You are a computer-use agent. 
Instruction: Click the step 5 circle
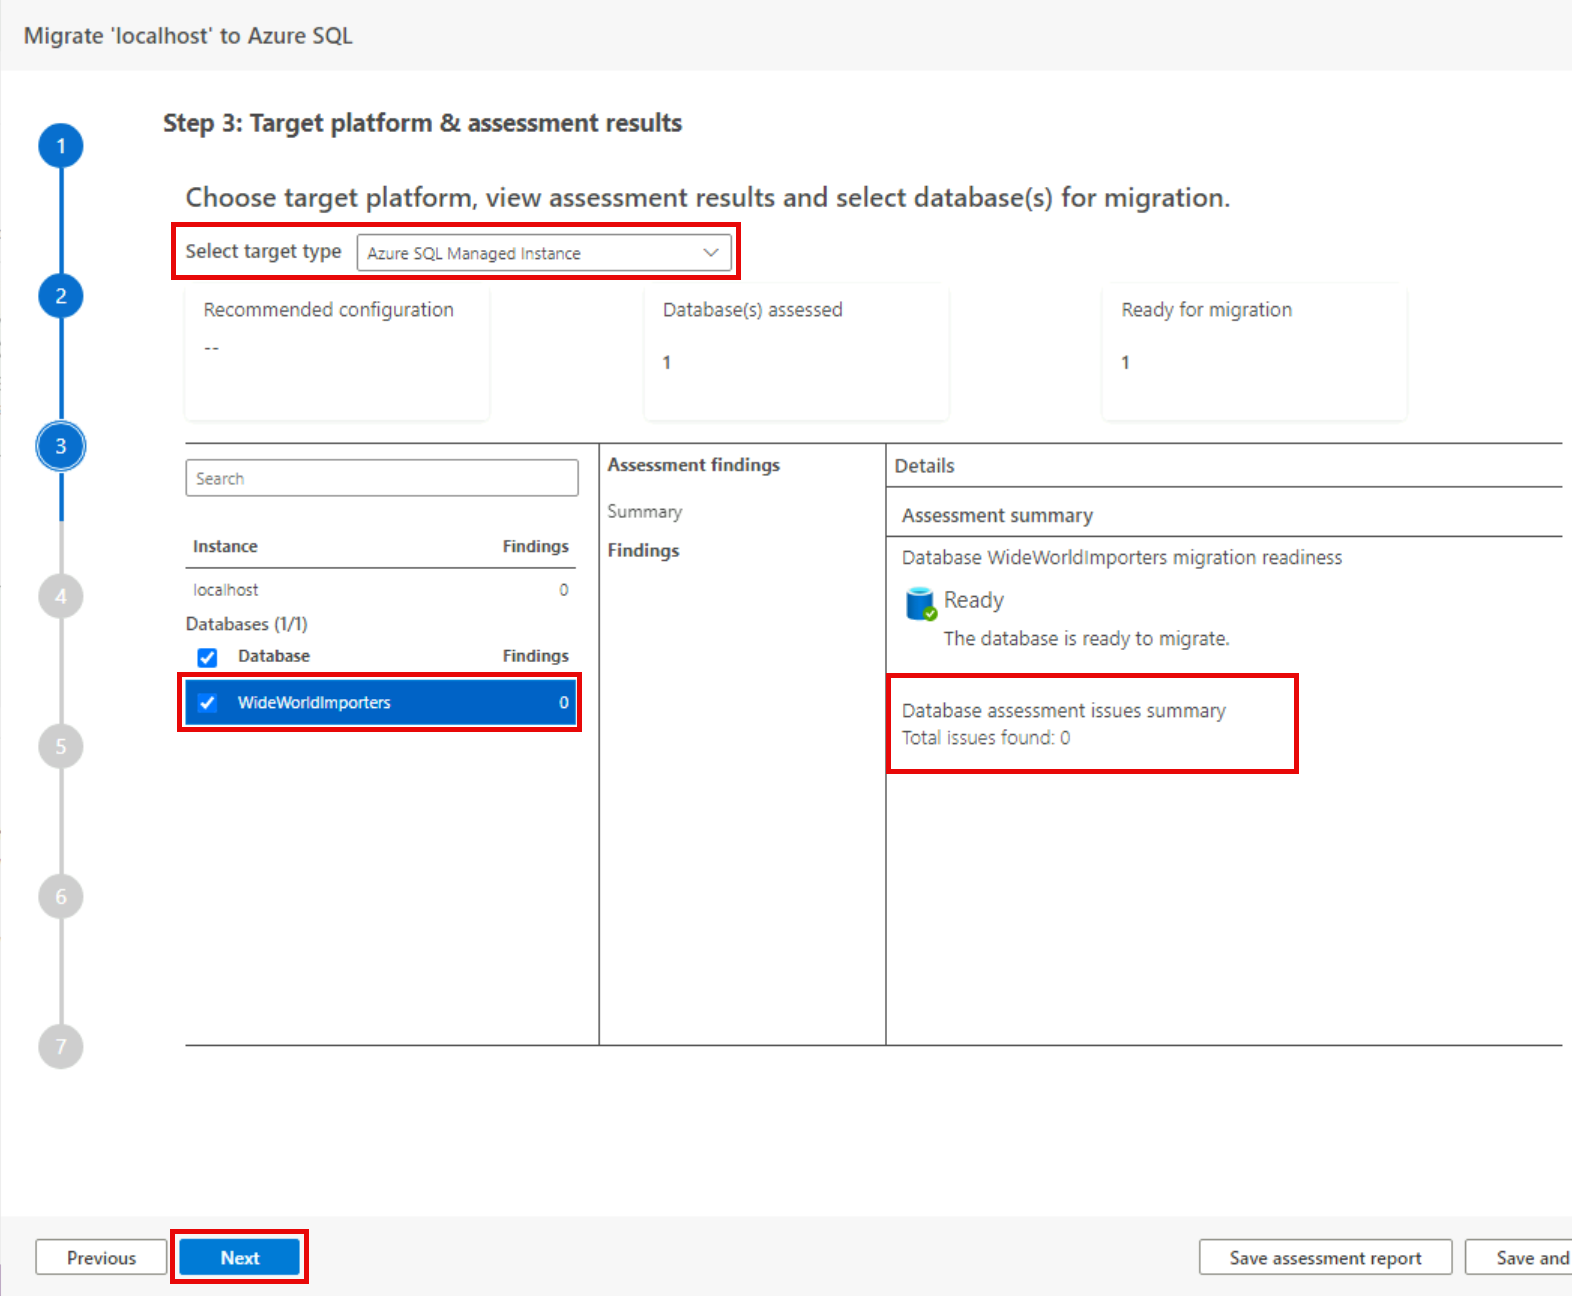point(61,747)
